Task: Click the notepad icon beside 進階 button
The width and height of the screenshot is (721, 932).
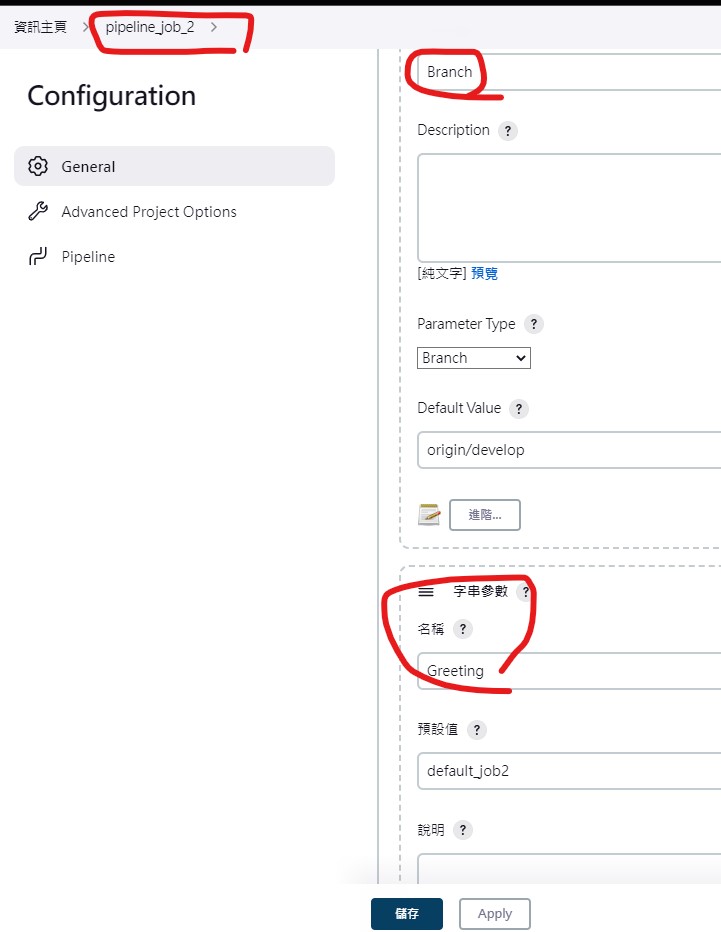Action: pyautogui.click(x=429, y=515)
